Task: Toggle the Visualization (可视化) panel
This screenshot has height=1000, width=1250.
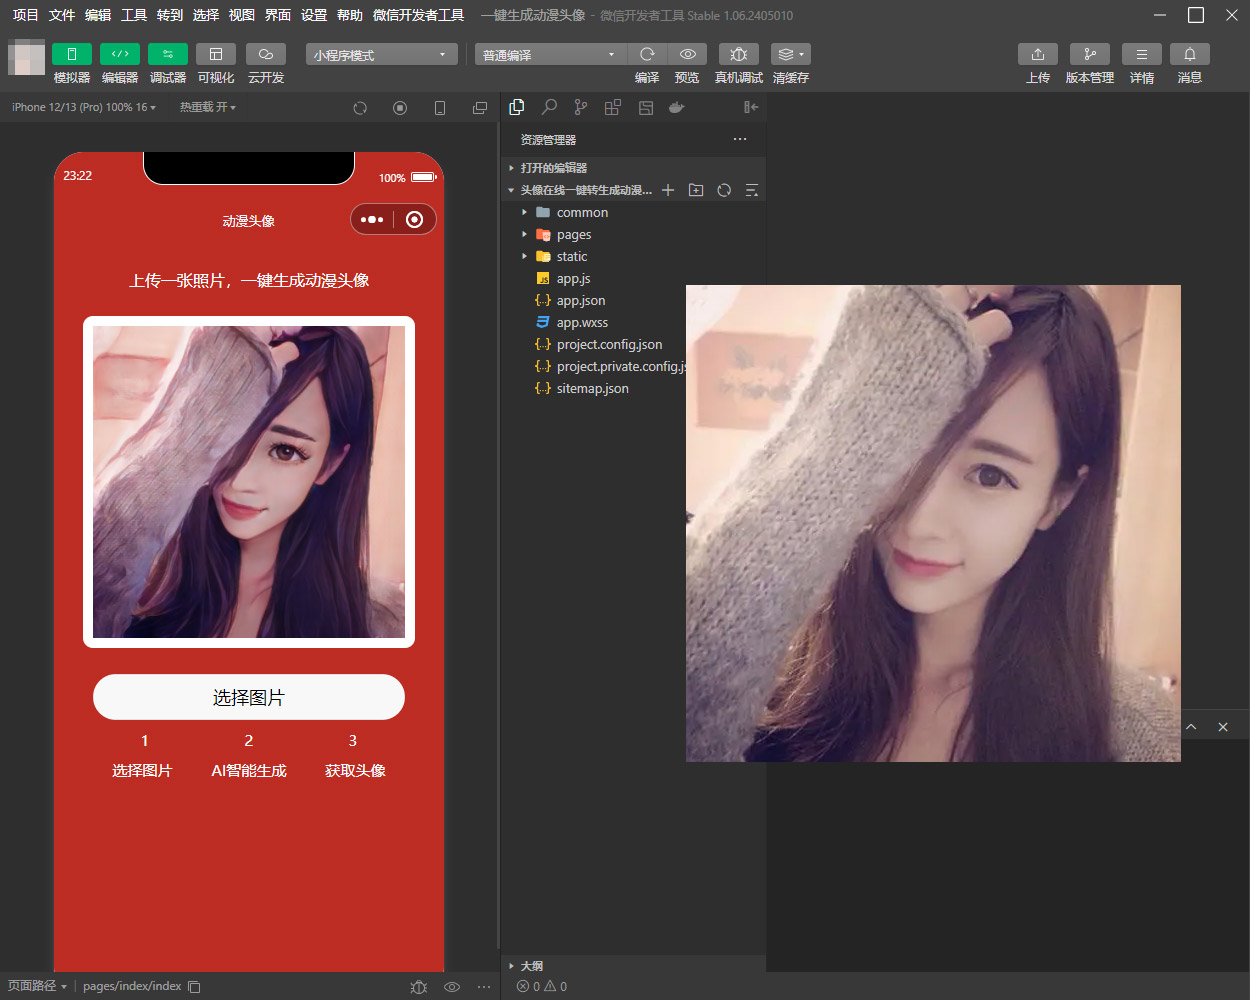Action: click(x=216, y=54)
